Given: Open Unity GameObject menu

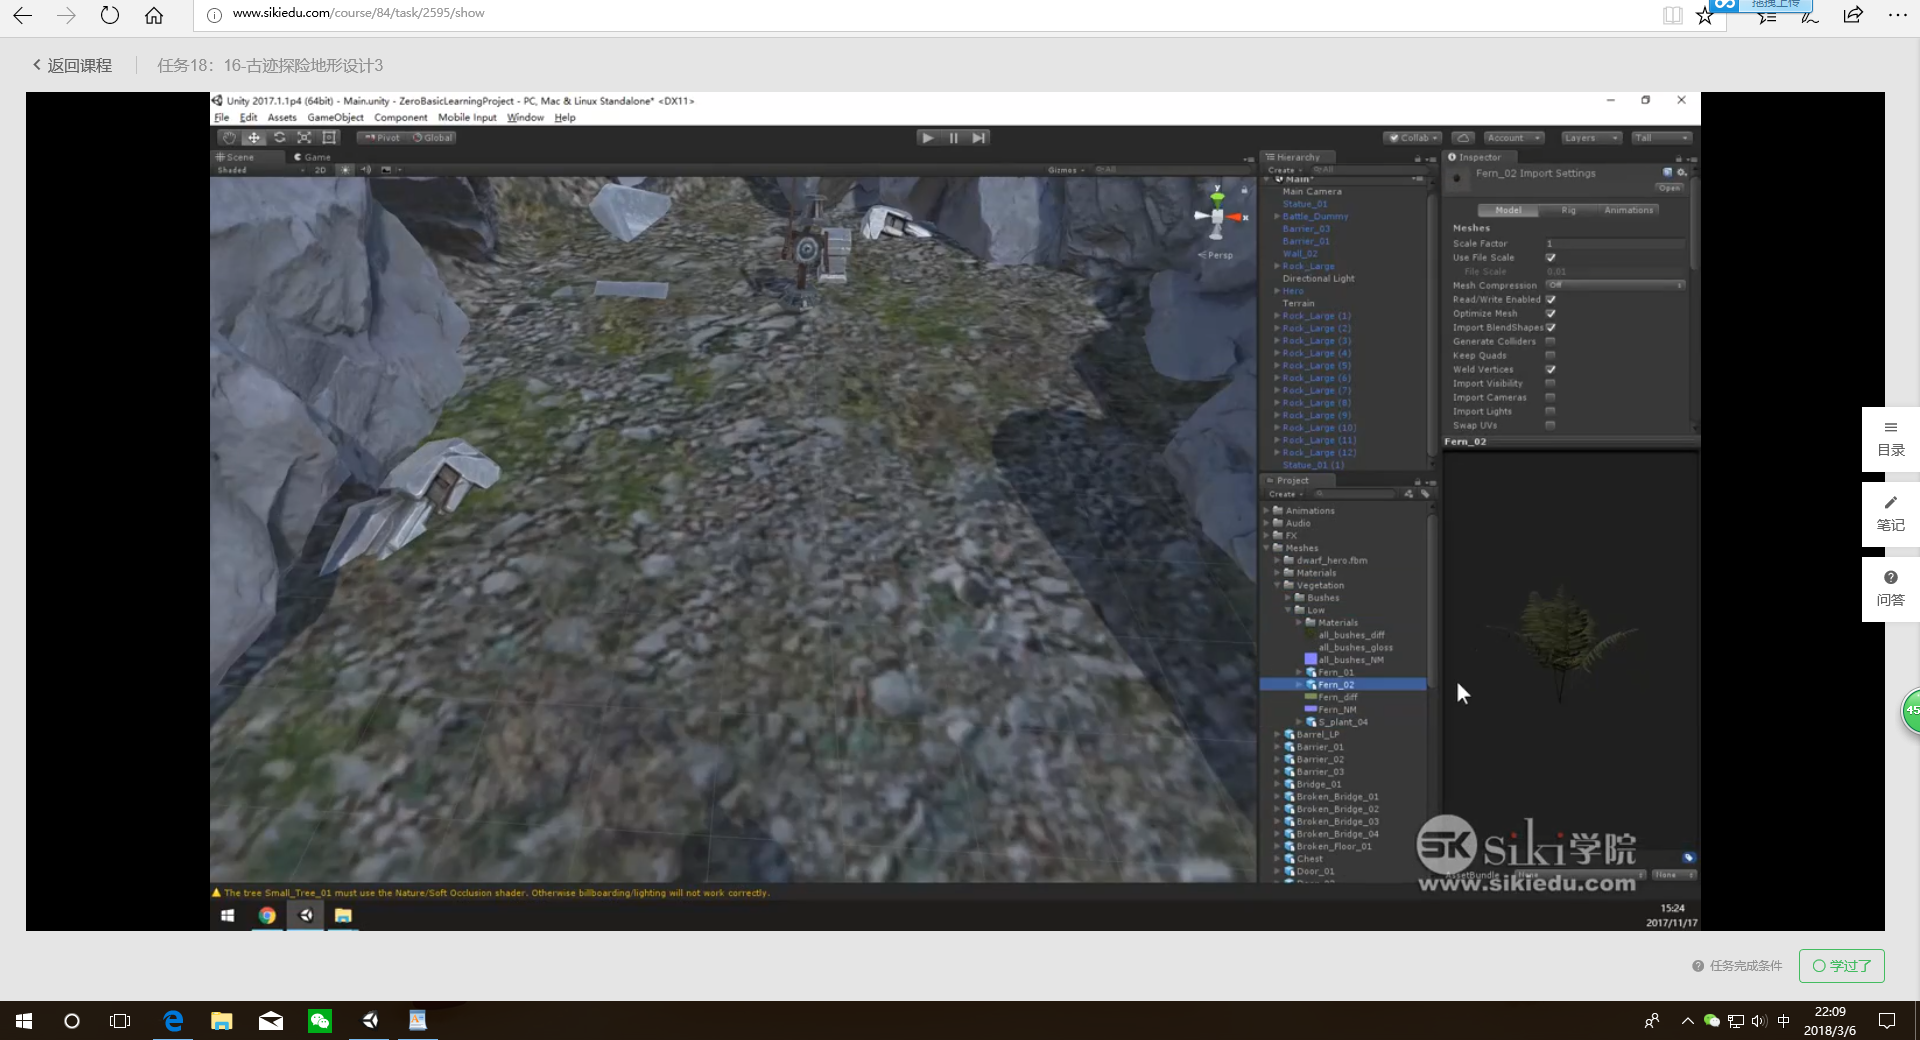Looking at the screenshot, I should [336, 118].
